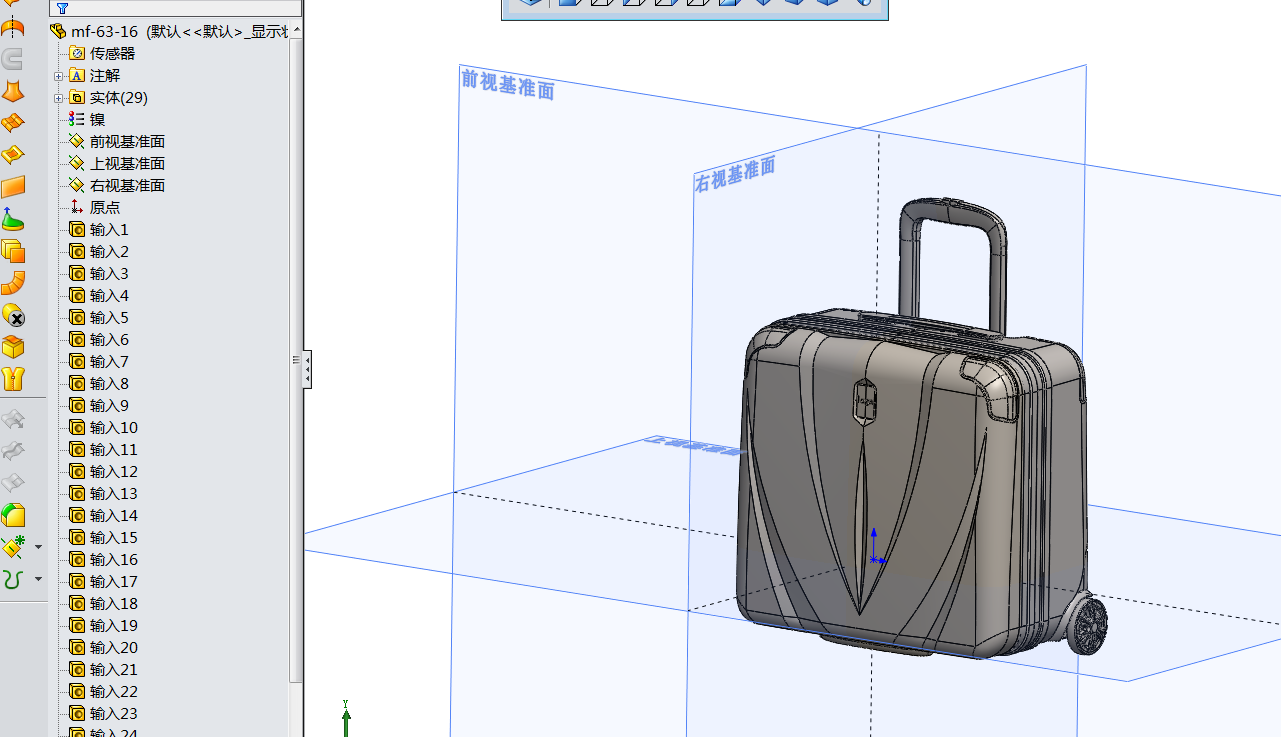Select the 输入6 feature

pos(99,340)
